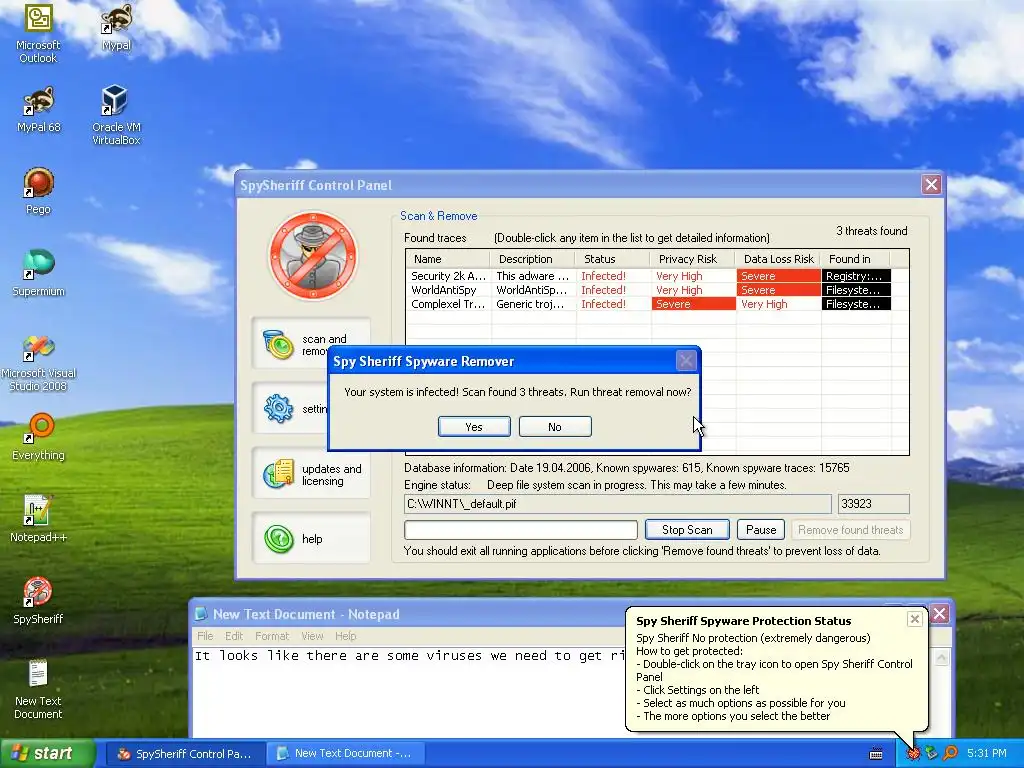This screenshot has height=768, width=1024.
Task: Open the File menu in Notepad
Action: (205, 636)
